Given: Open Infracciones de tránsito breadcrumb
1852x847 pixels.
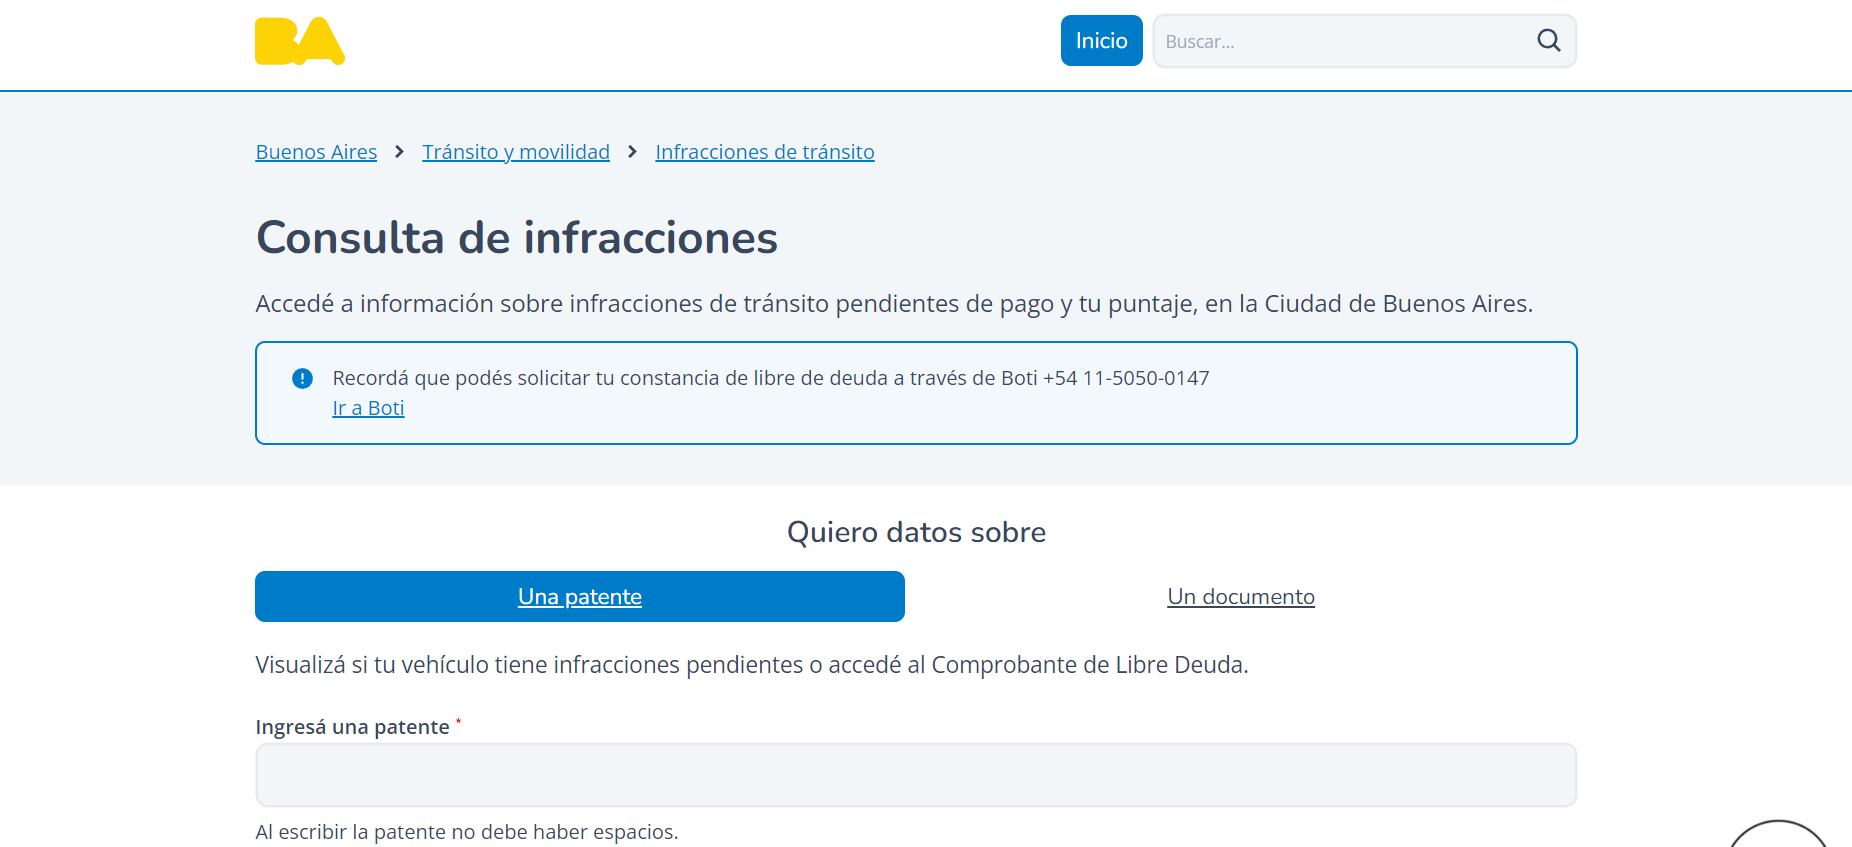Looking at the screenshot, I should pyautogui.click(x=765, y=152).
